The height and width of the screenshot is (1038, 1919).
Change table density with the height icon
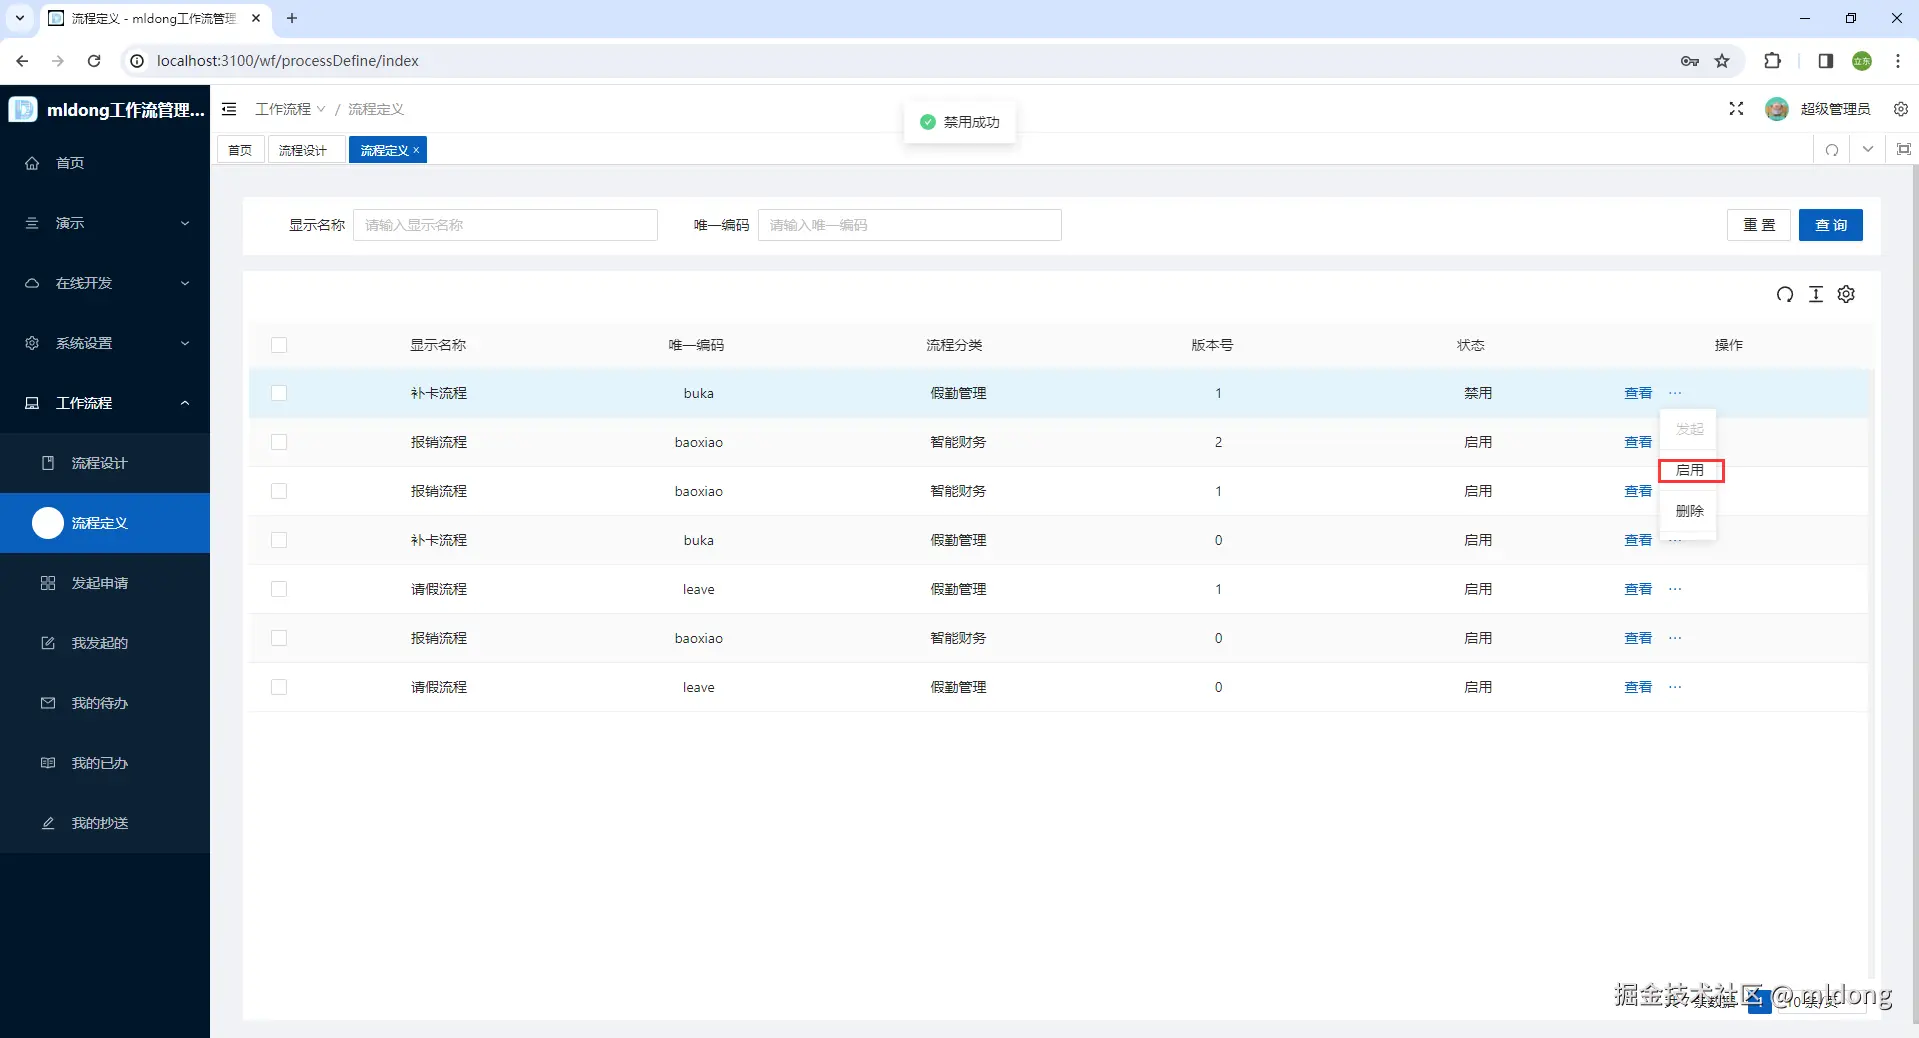click(1816, 294)
